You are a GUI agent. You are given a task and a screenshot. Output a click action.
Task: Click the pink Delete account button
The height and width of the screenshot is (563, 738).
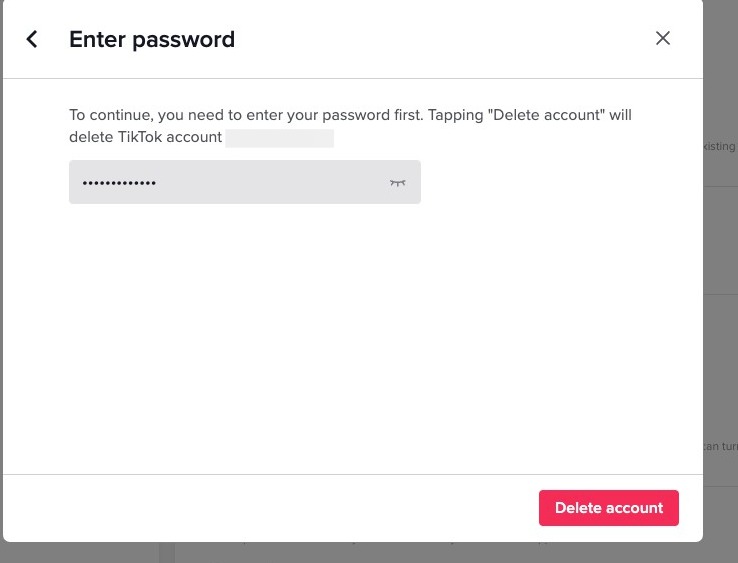pyautogui.click(x=608, y=508)
